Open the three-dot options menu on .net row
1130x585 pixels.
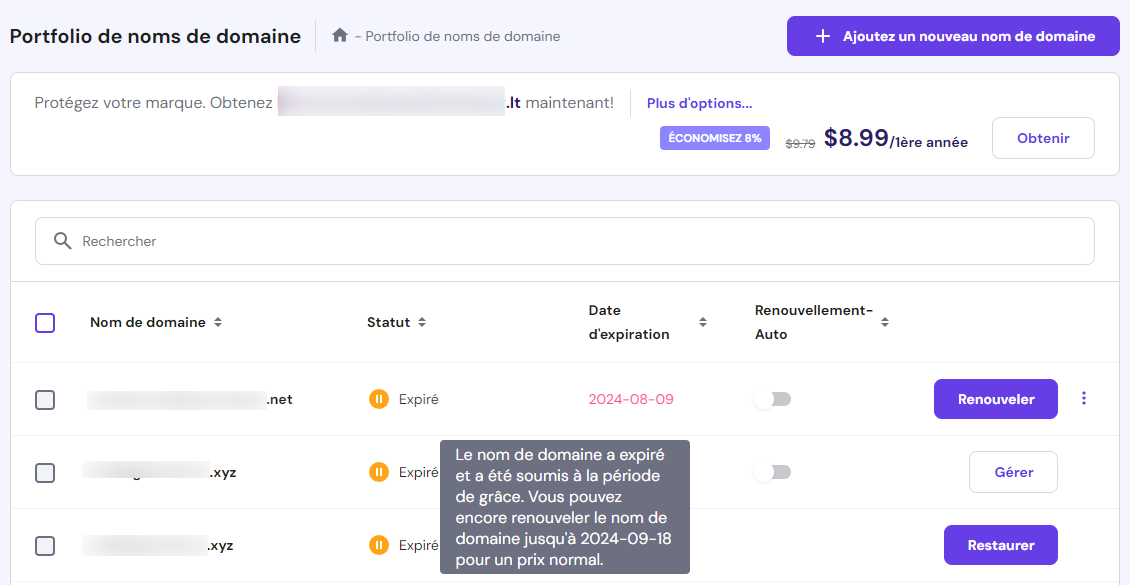(x=1084, y=398)
